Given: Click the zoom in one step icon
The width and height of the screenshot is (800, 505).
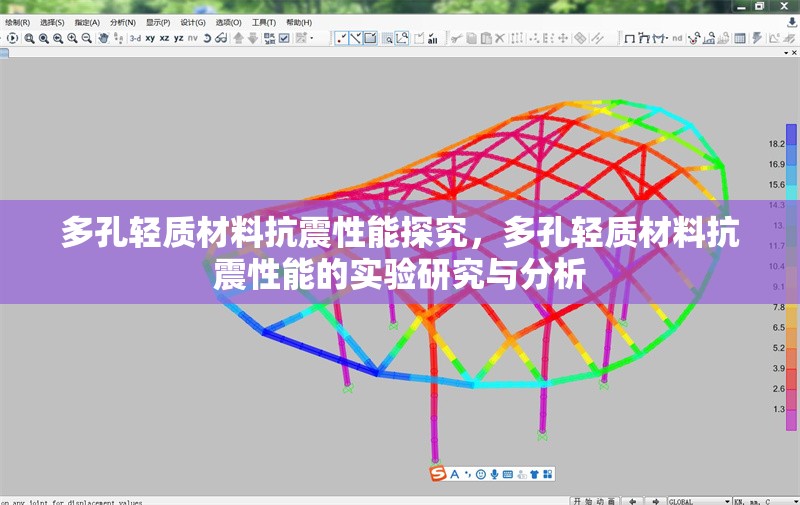Looking at the screenshot, I should coord(72,38).
